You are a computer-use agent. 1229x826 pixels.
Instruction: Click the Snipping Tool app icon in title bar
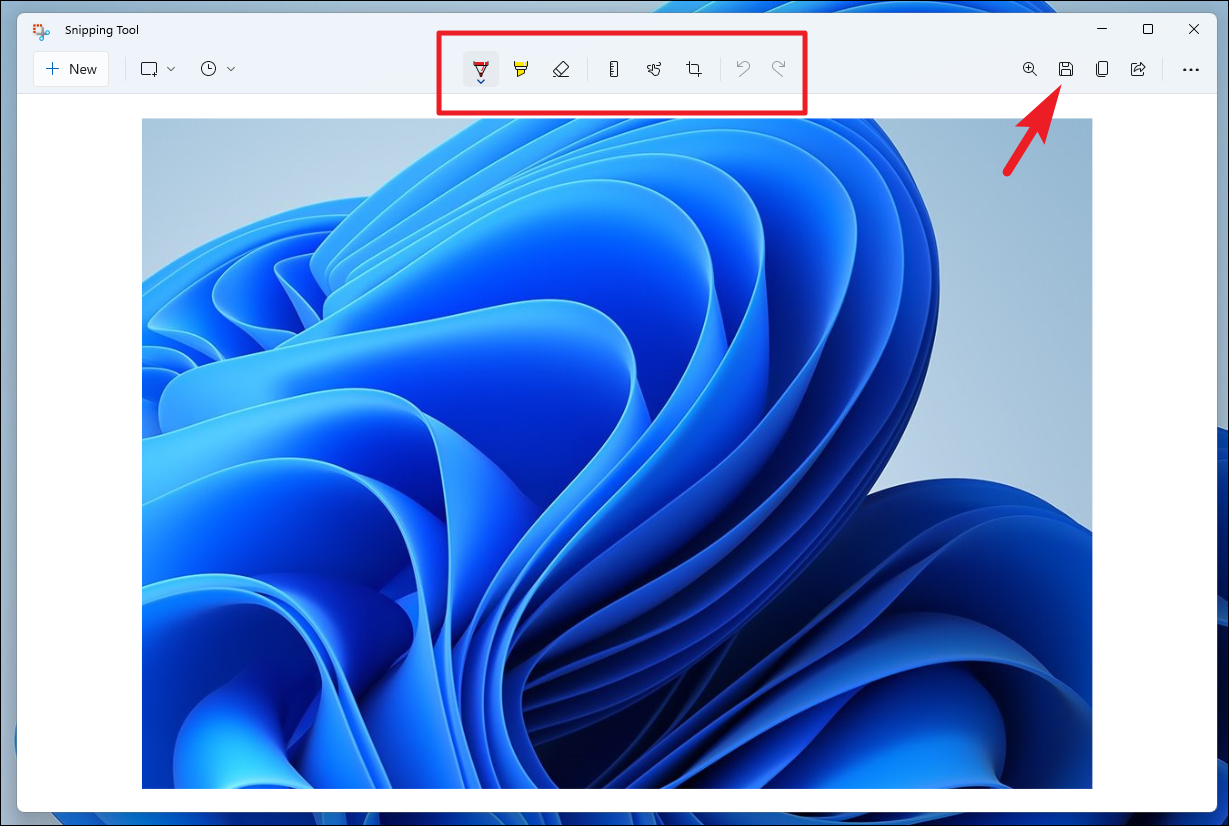tap(42, 30)
